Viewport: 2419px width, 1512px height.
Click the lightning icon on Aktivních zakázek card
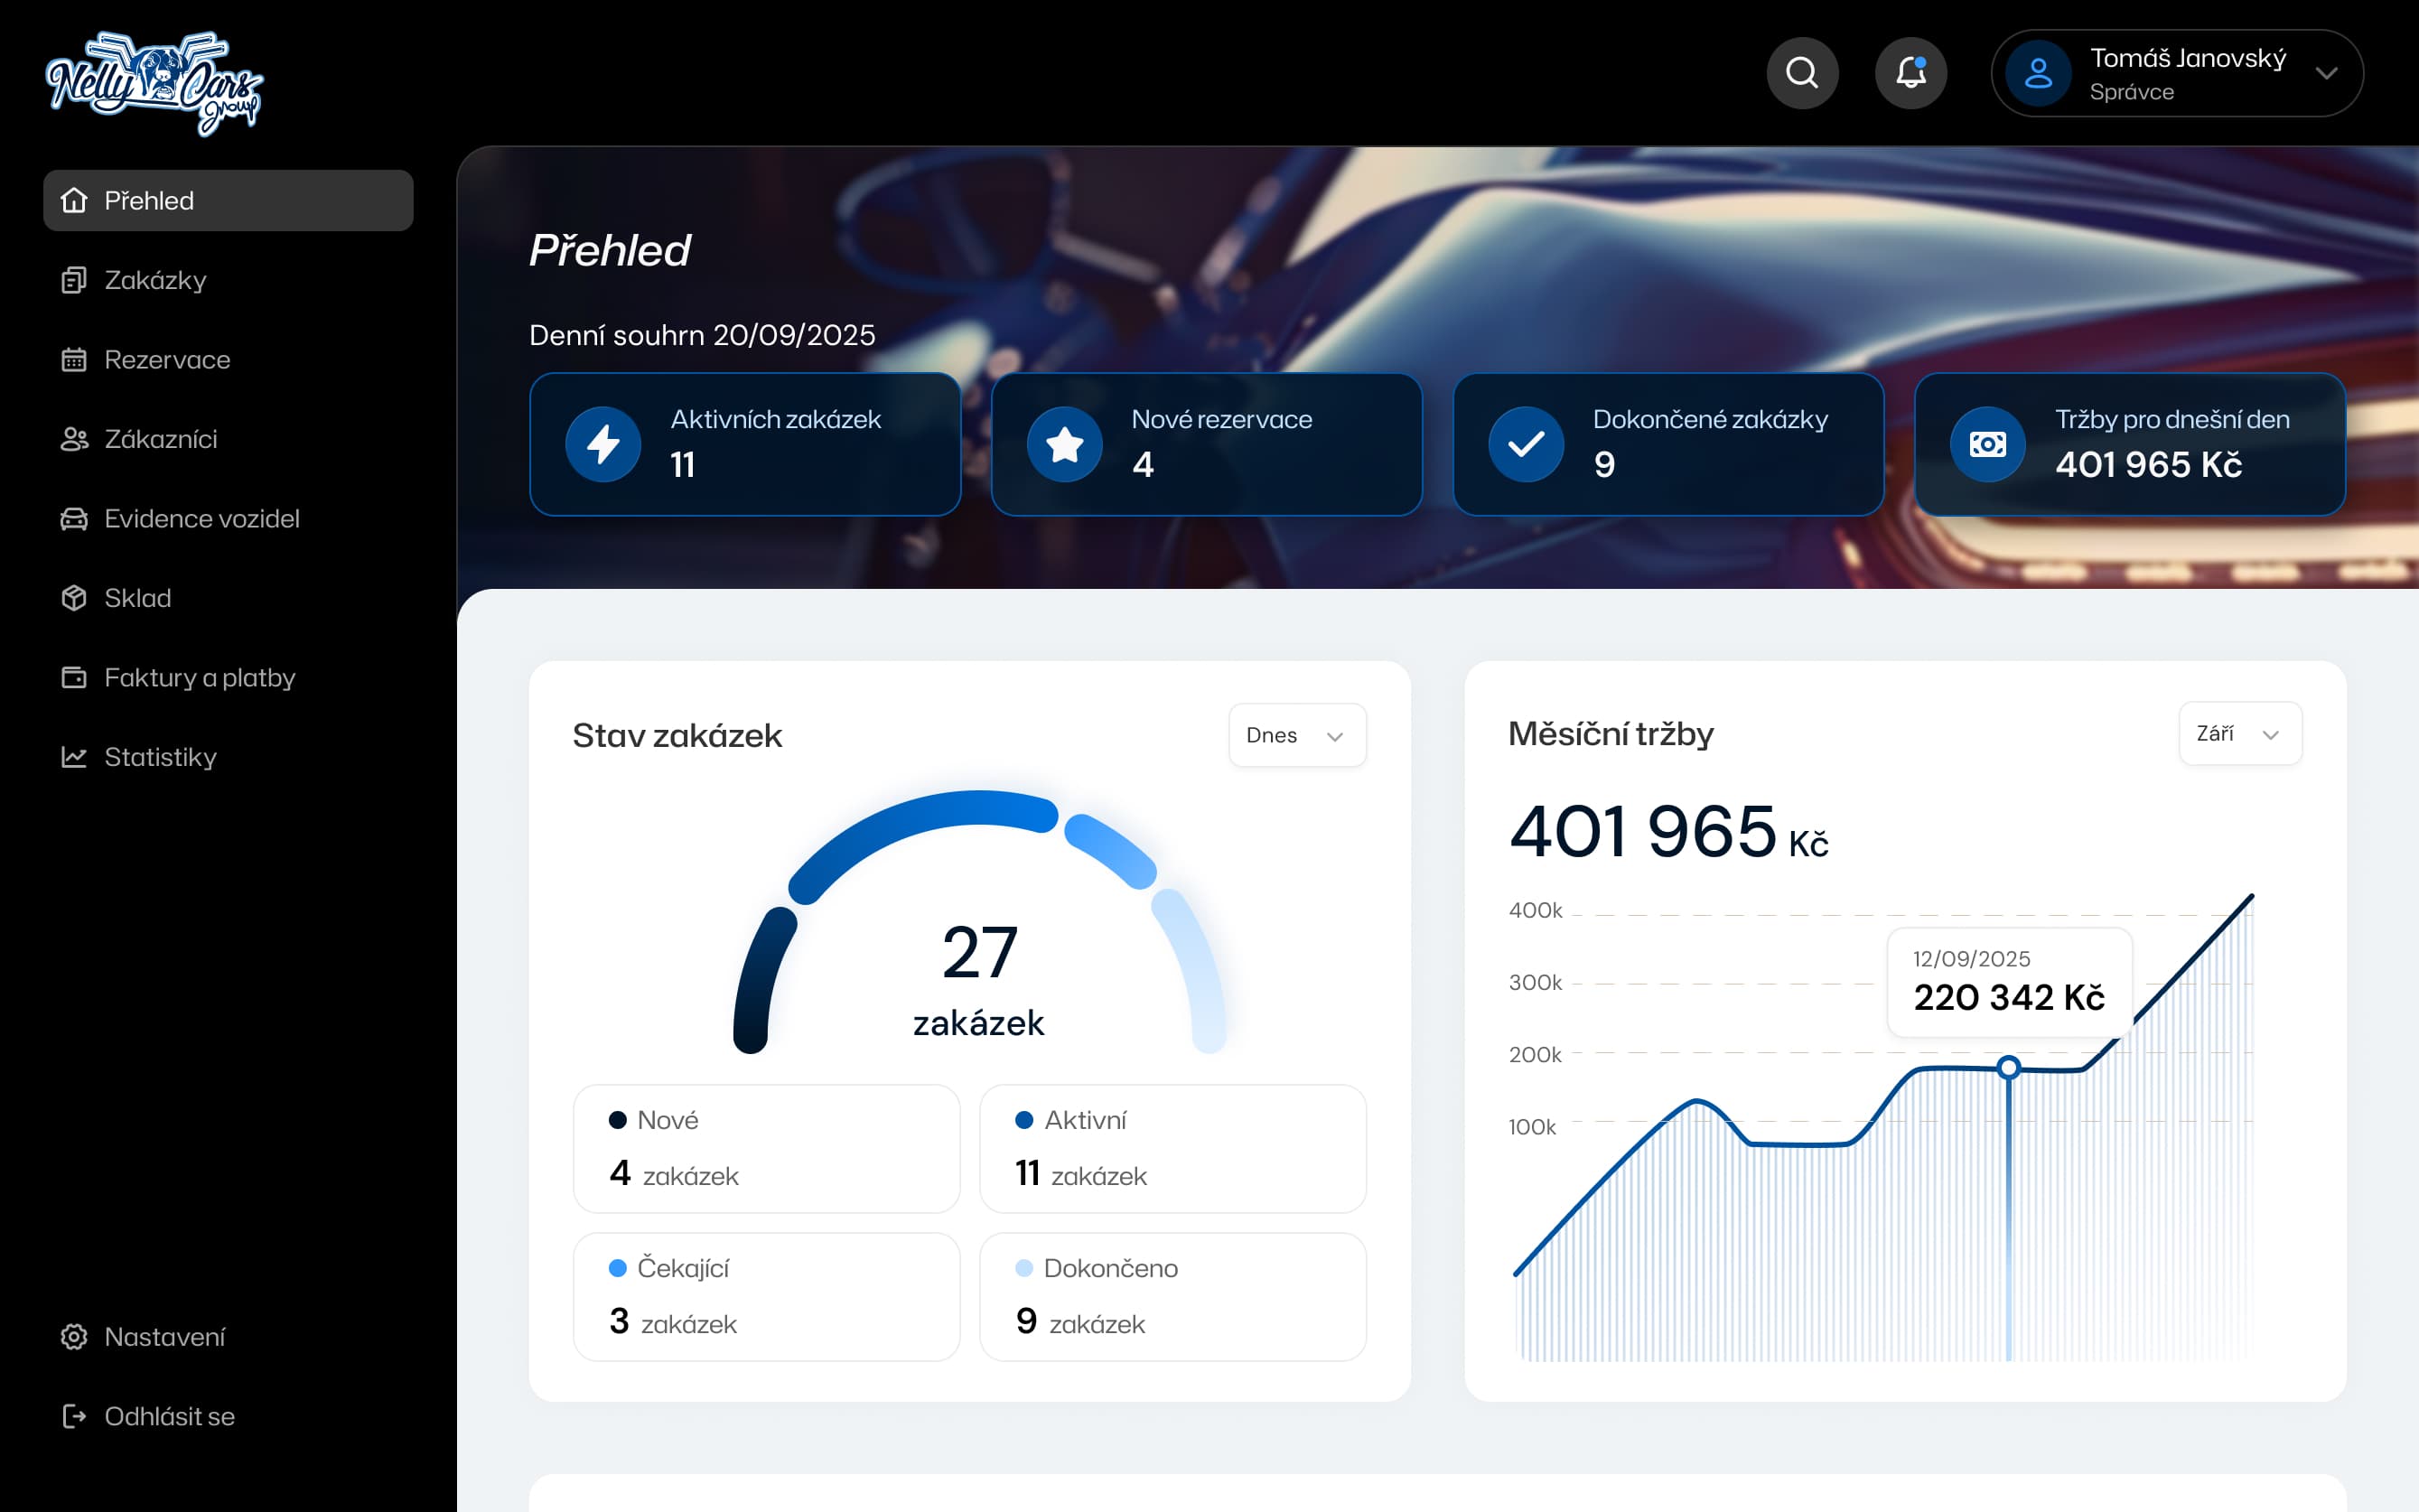coord(602,444)
